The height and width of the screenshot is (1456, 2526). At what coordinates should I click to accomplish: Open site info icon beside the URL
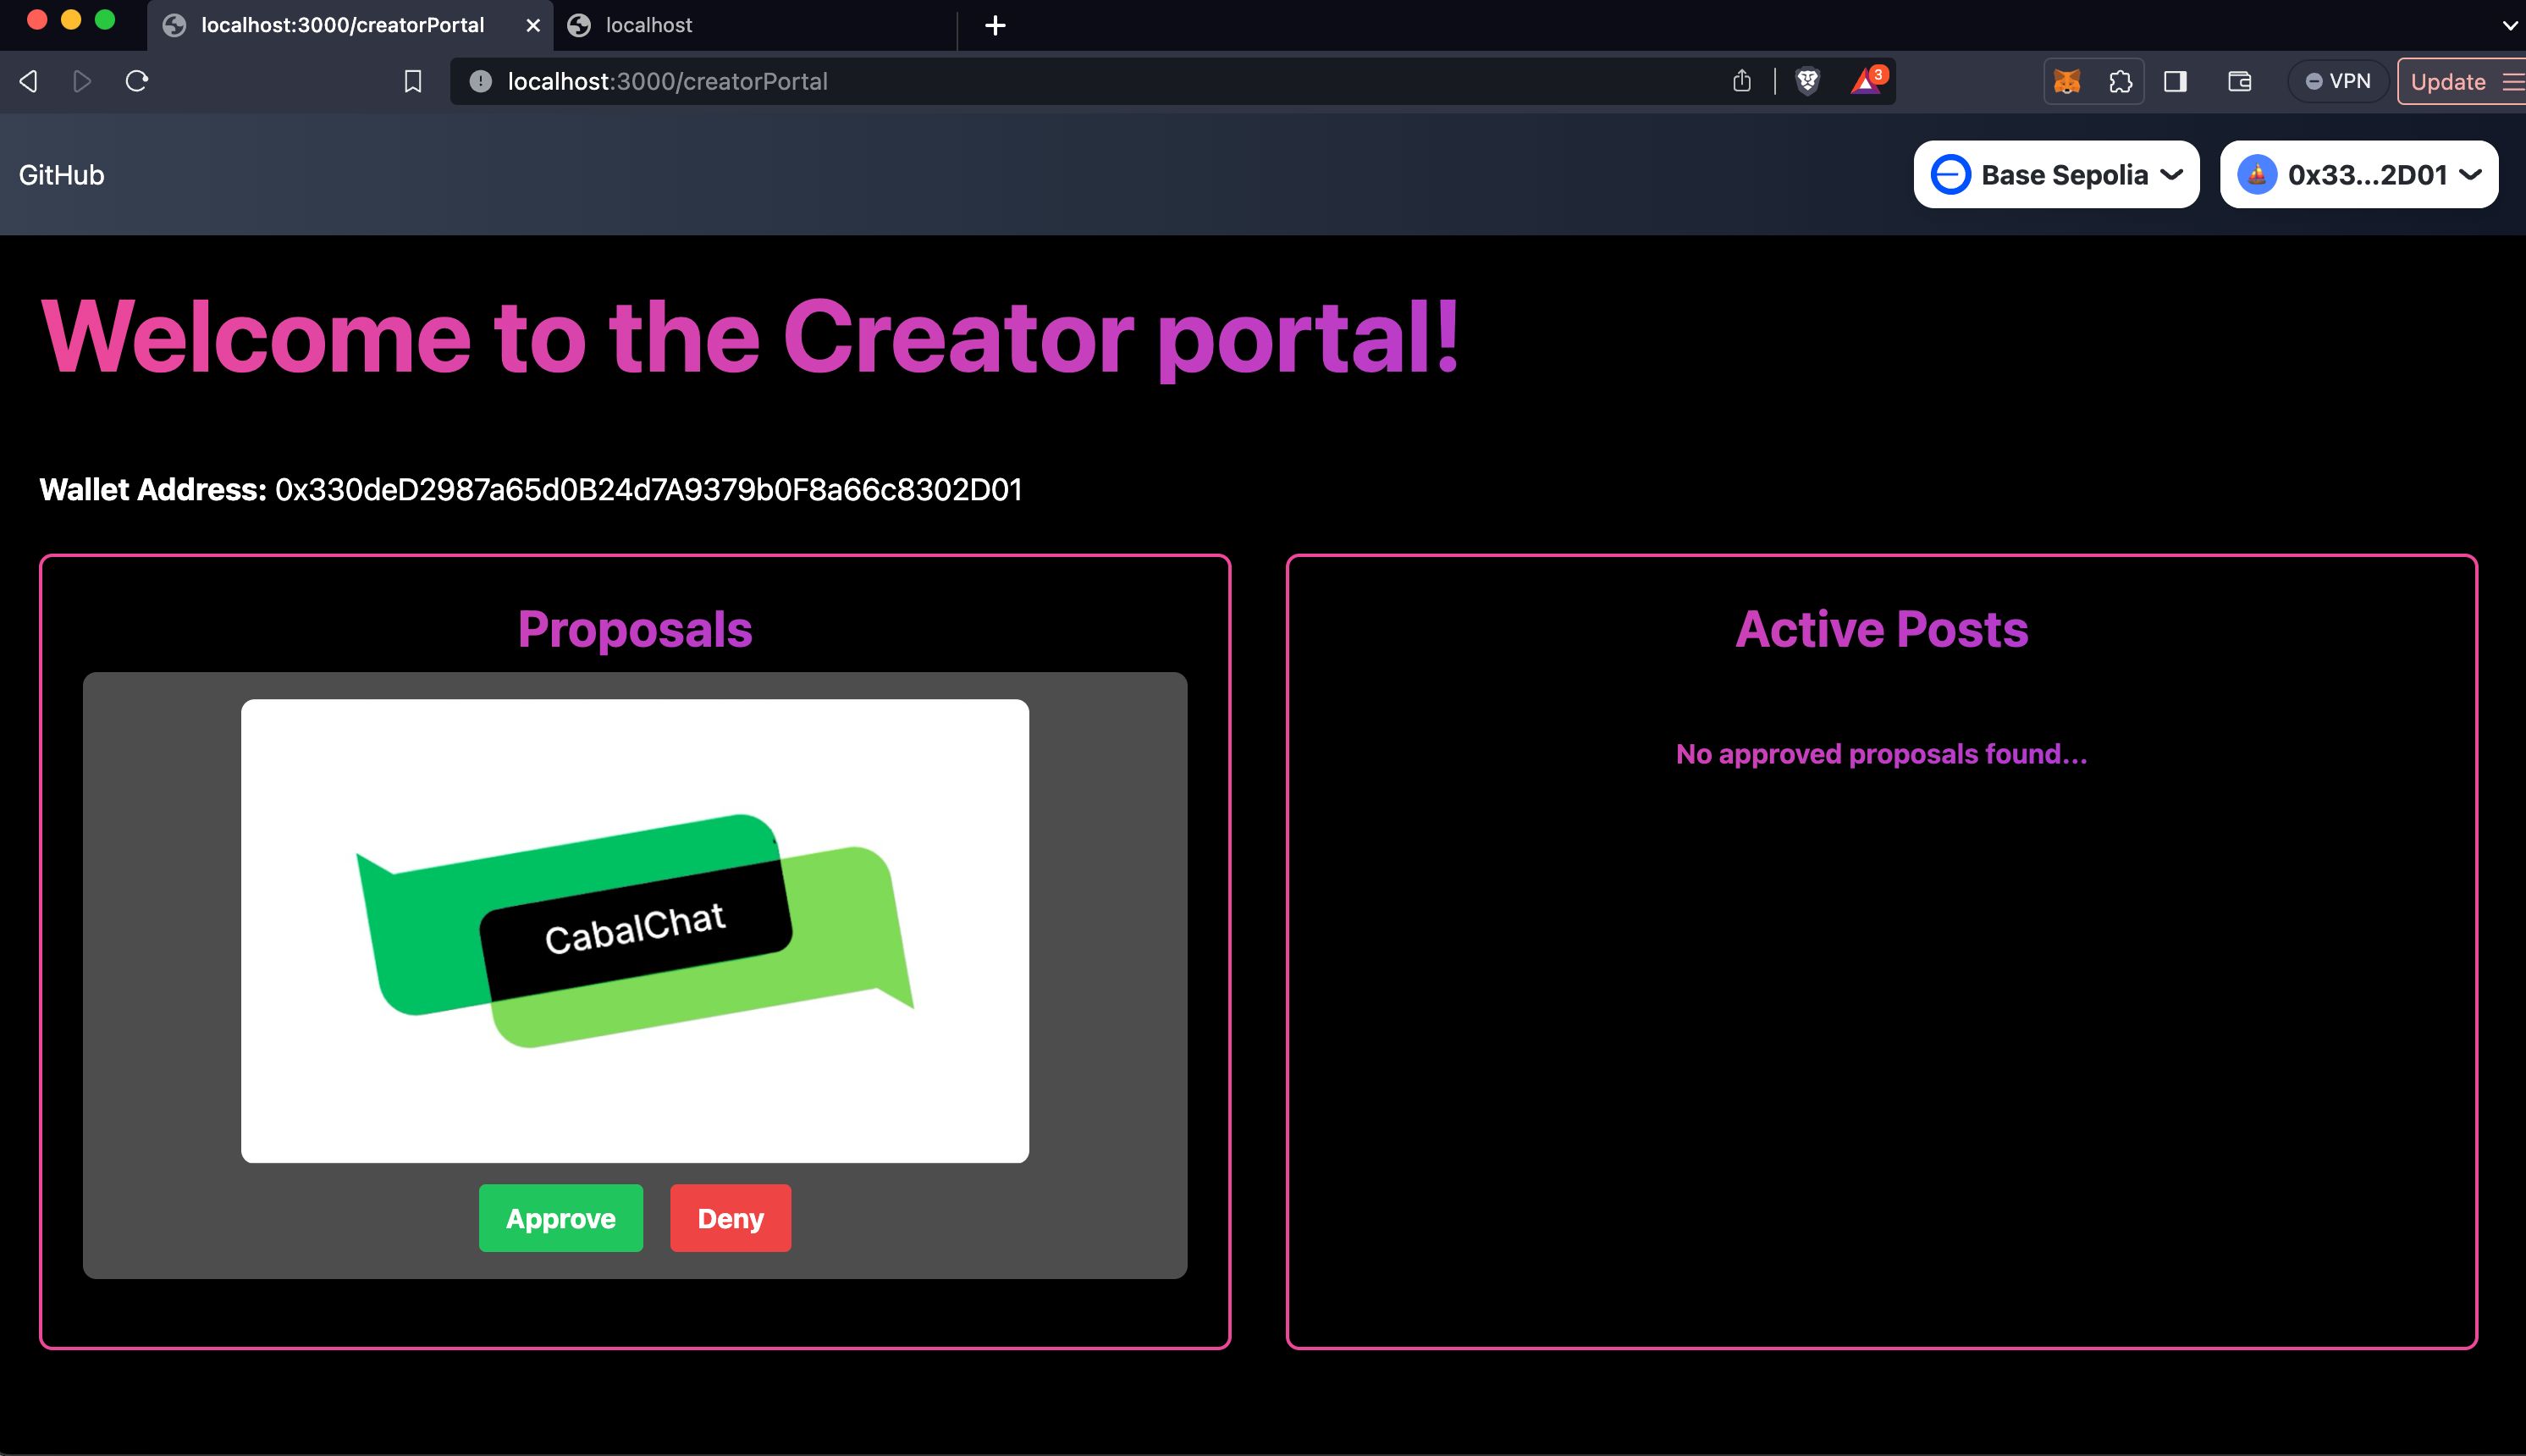[x=481, y=81]
